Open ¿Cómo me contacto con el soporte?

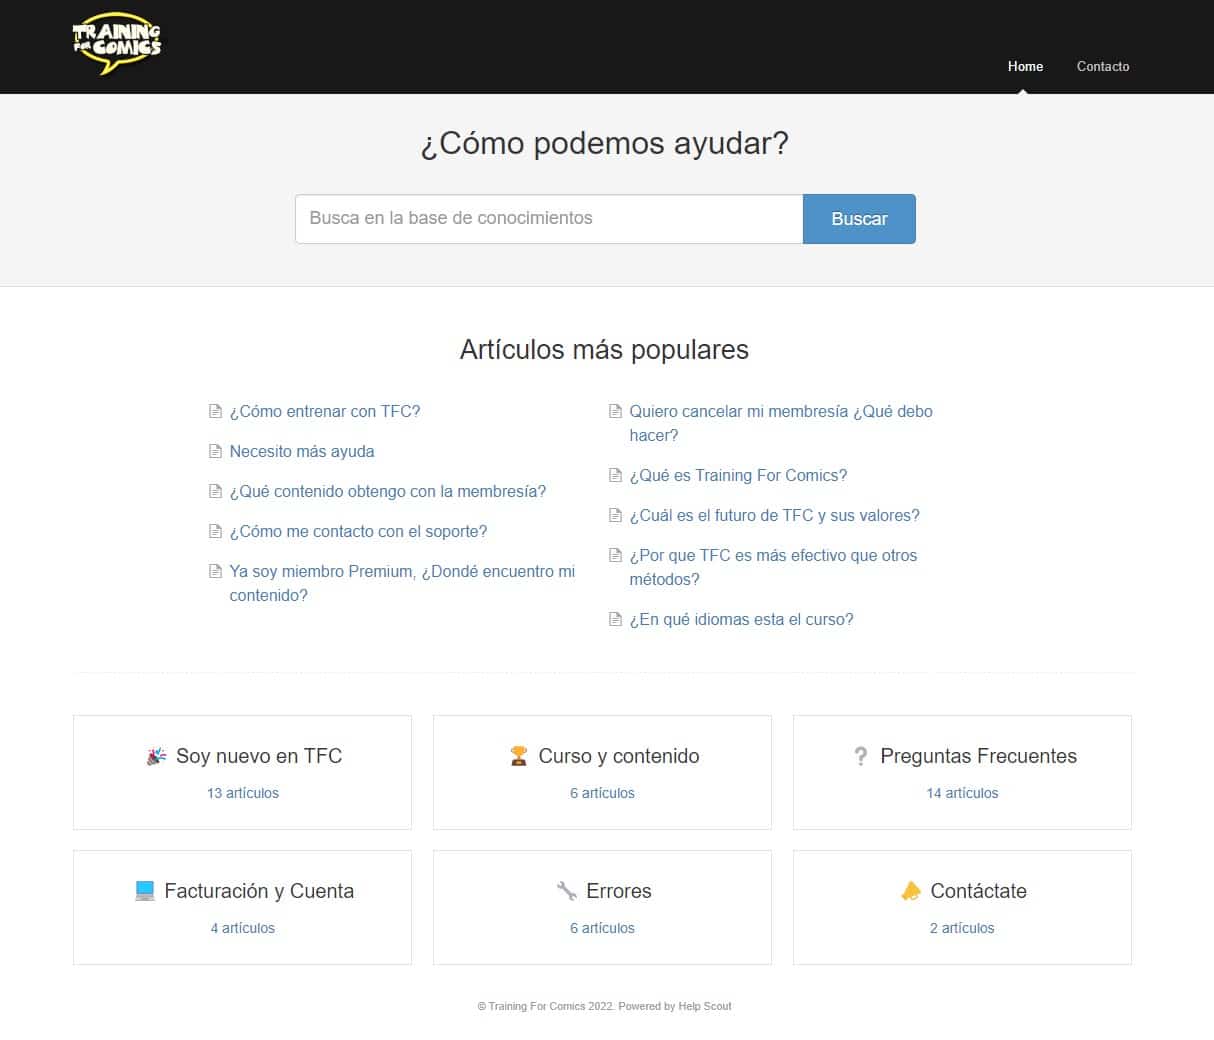click(358, 531)
